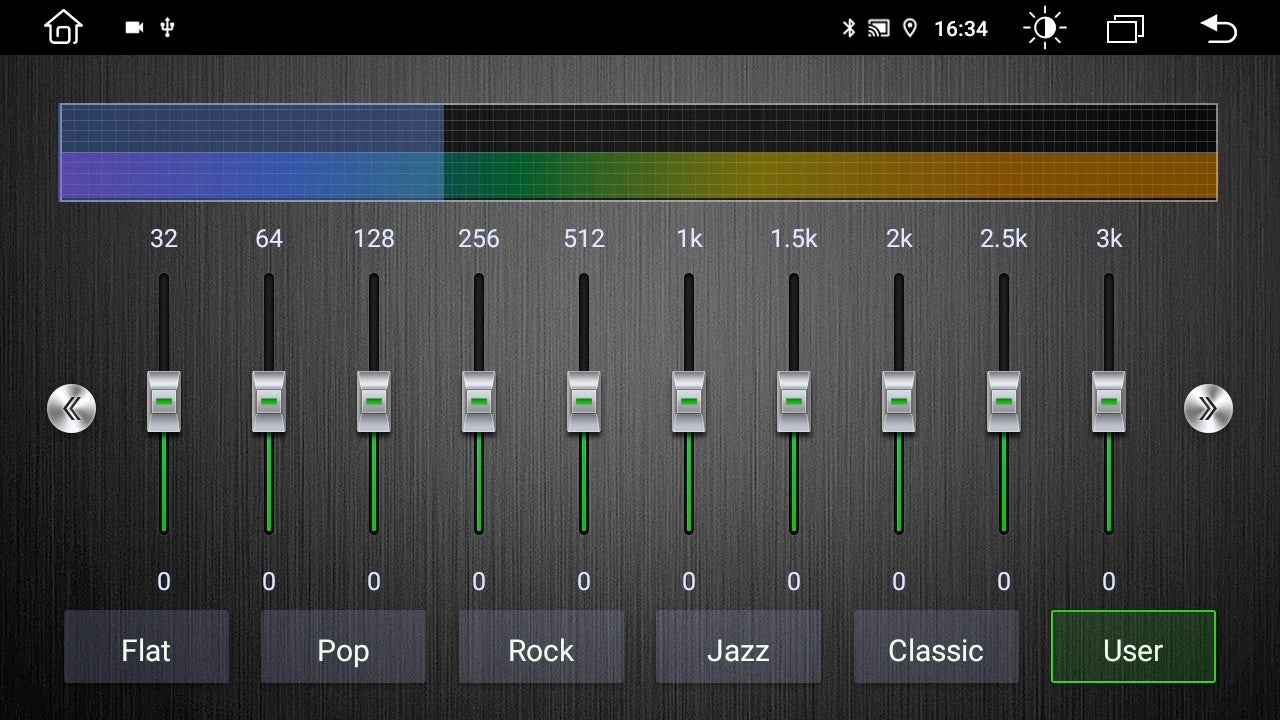Click the 32 Hz band slider handle

(164, 402)
